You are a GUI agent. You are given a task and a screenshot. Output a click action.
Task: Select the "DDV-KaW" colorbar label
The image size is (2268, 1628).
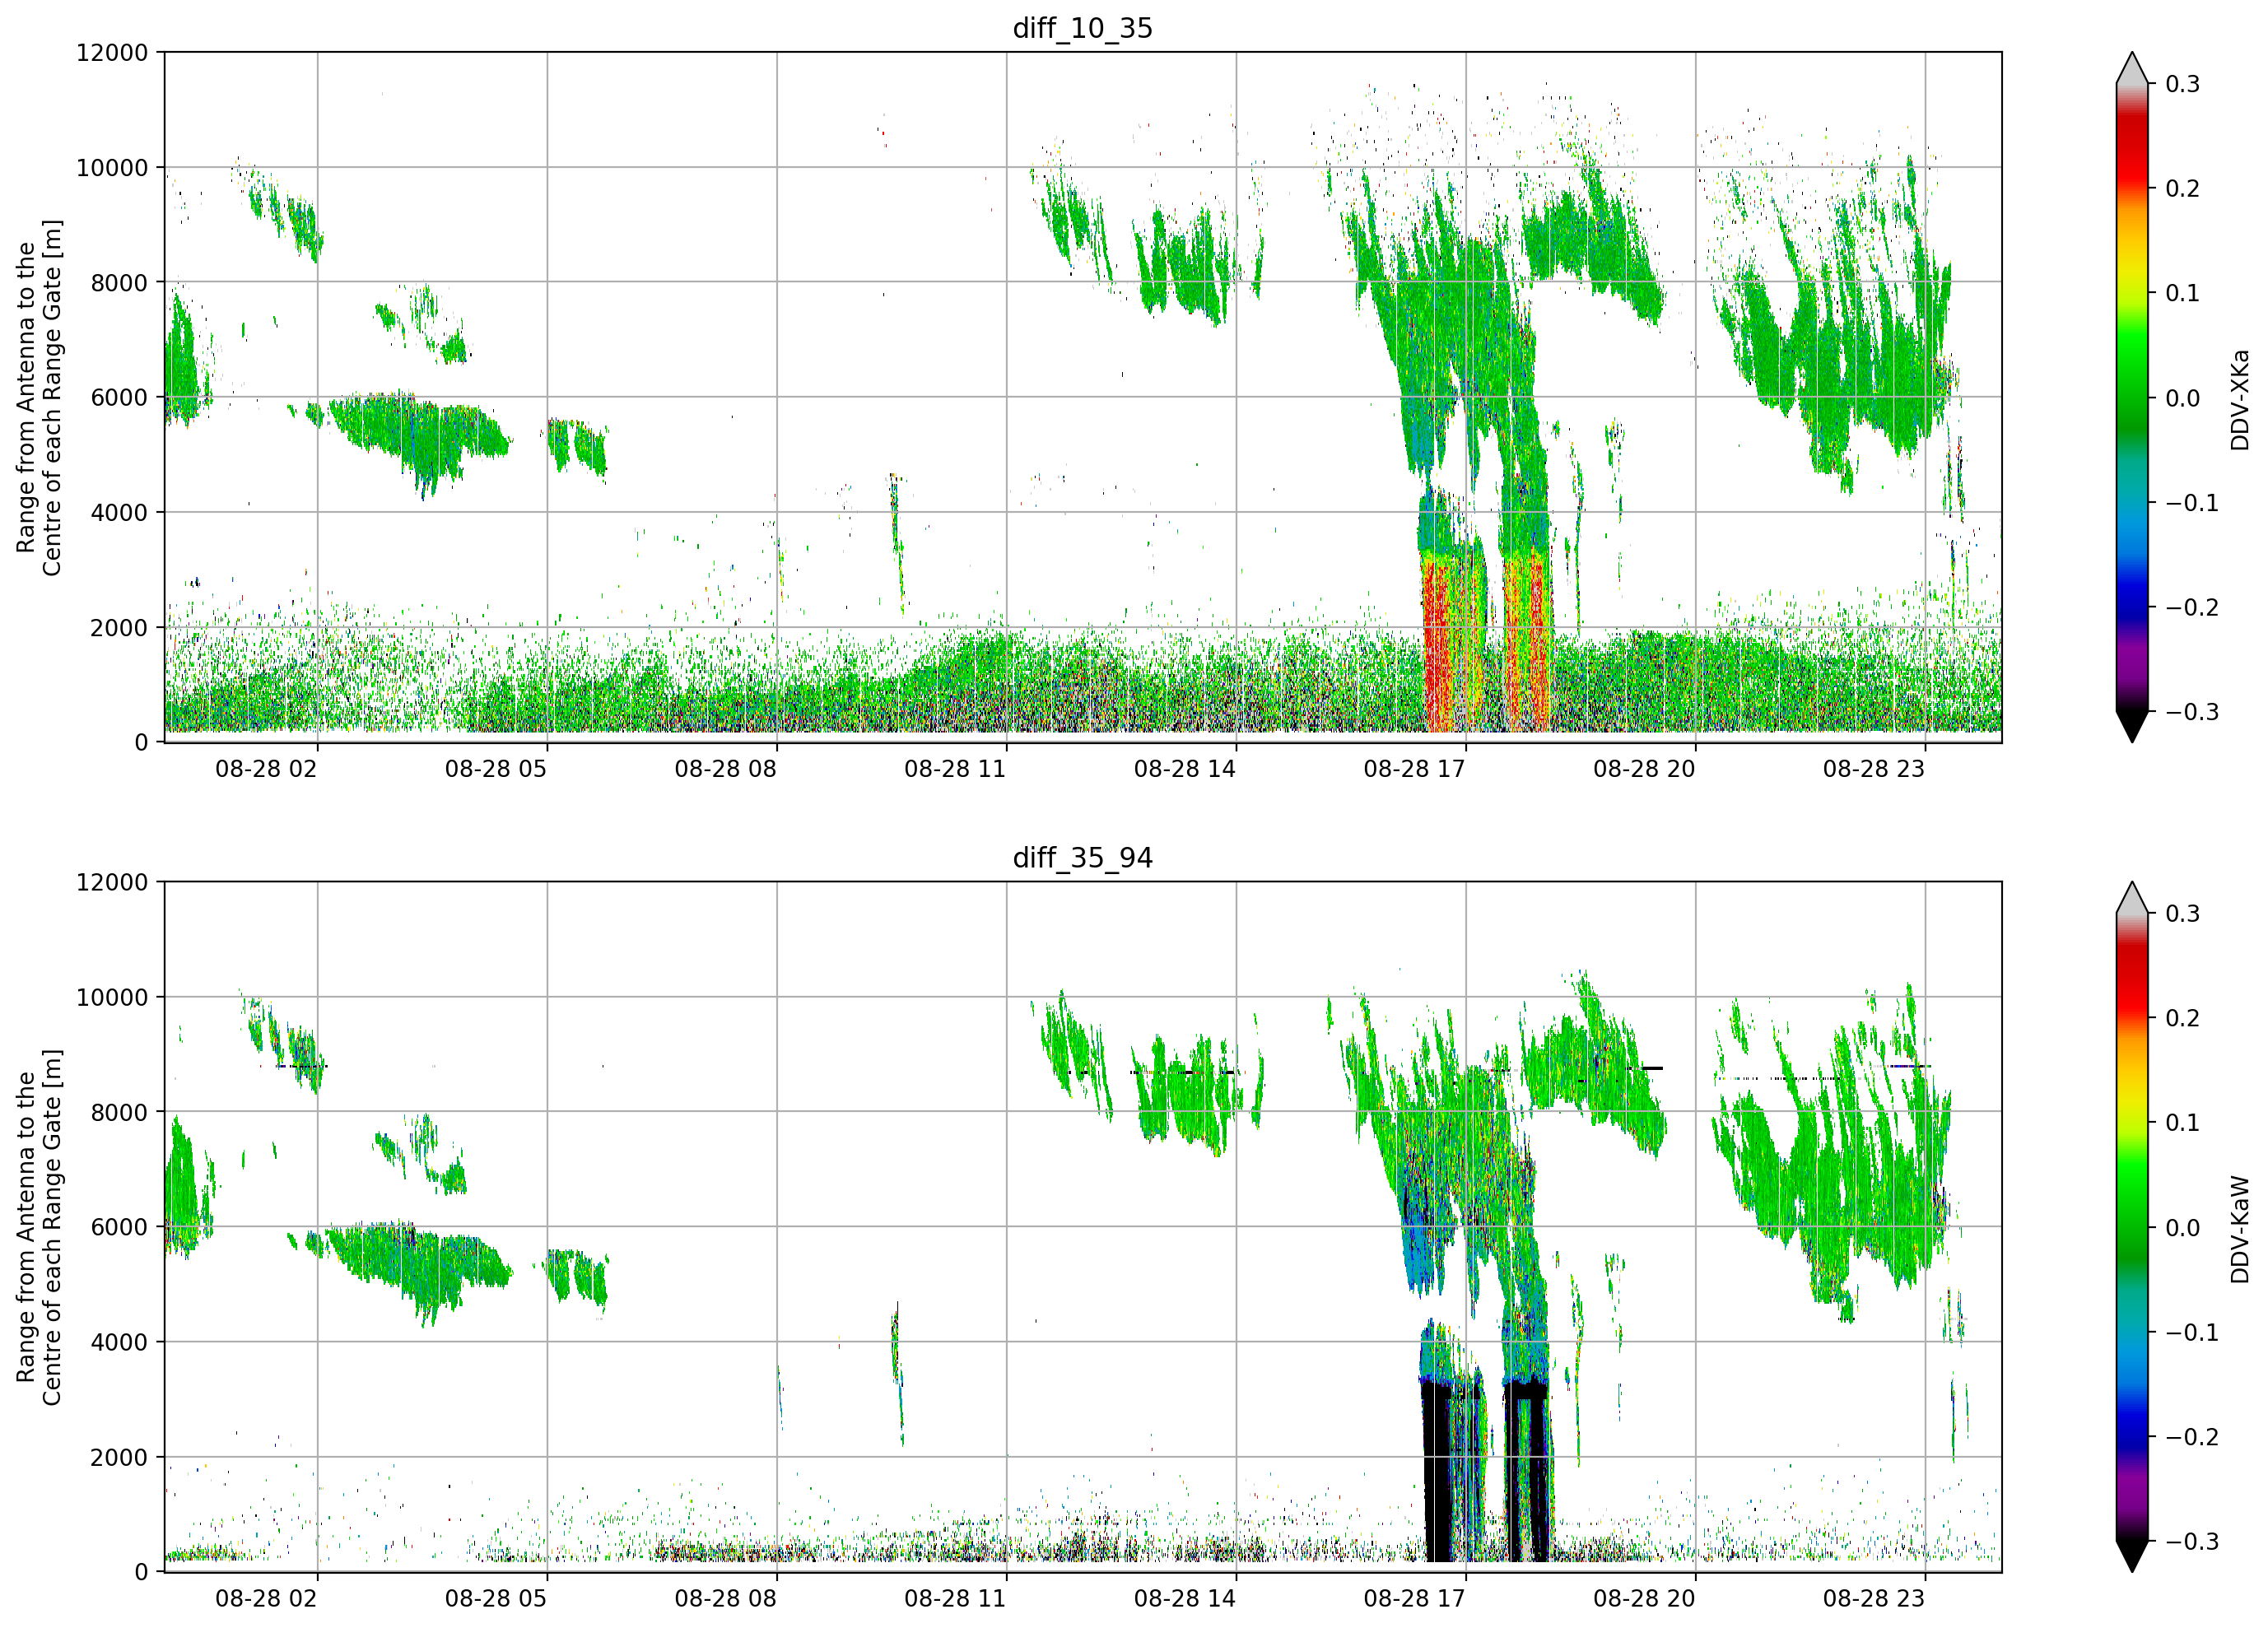[2239, 1229]
